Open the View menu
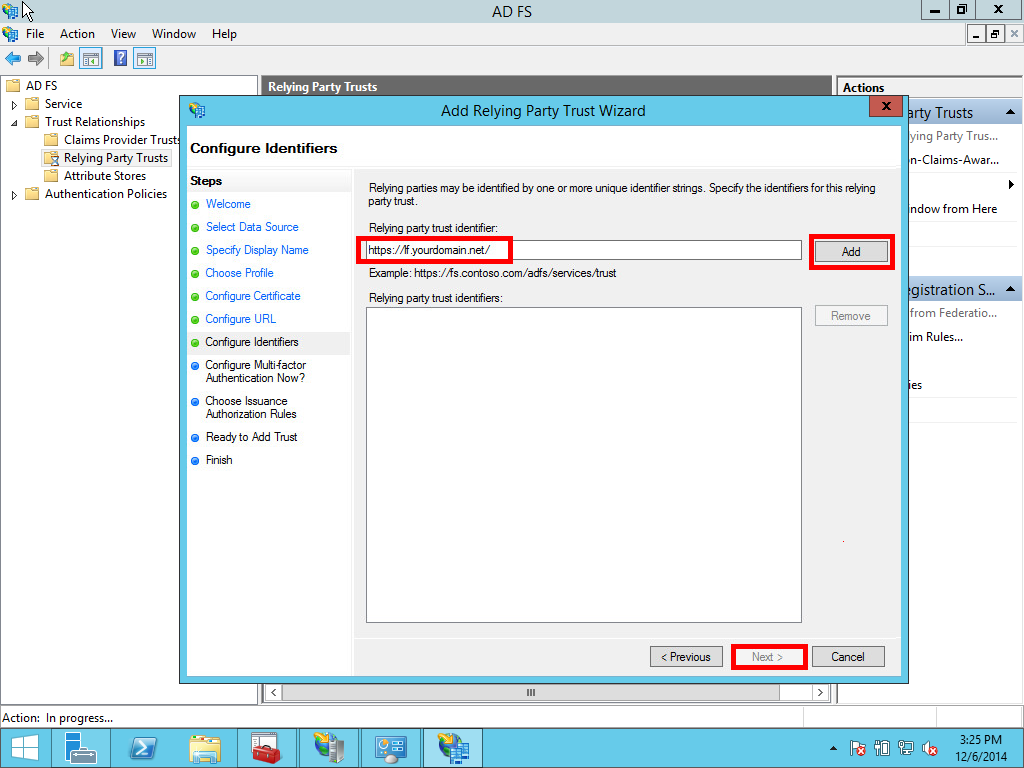Image resolution: width=1024 pixels, height=768 pixels. pos(123,33)
